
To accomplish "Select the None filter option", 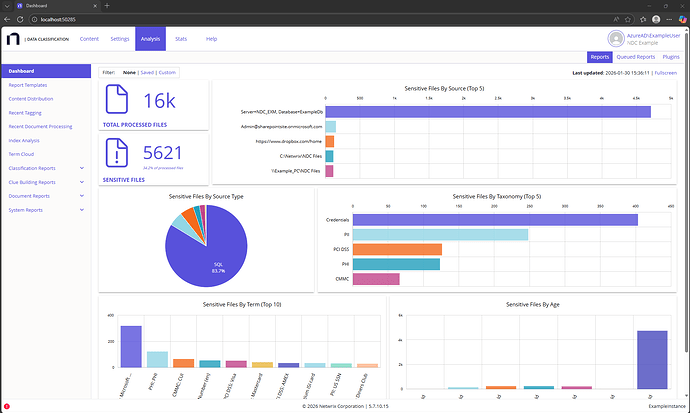I will (129, 72).
